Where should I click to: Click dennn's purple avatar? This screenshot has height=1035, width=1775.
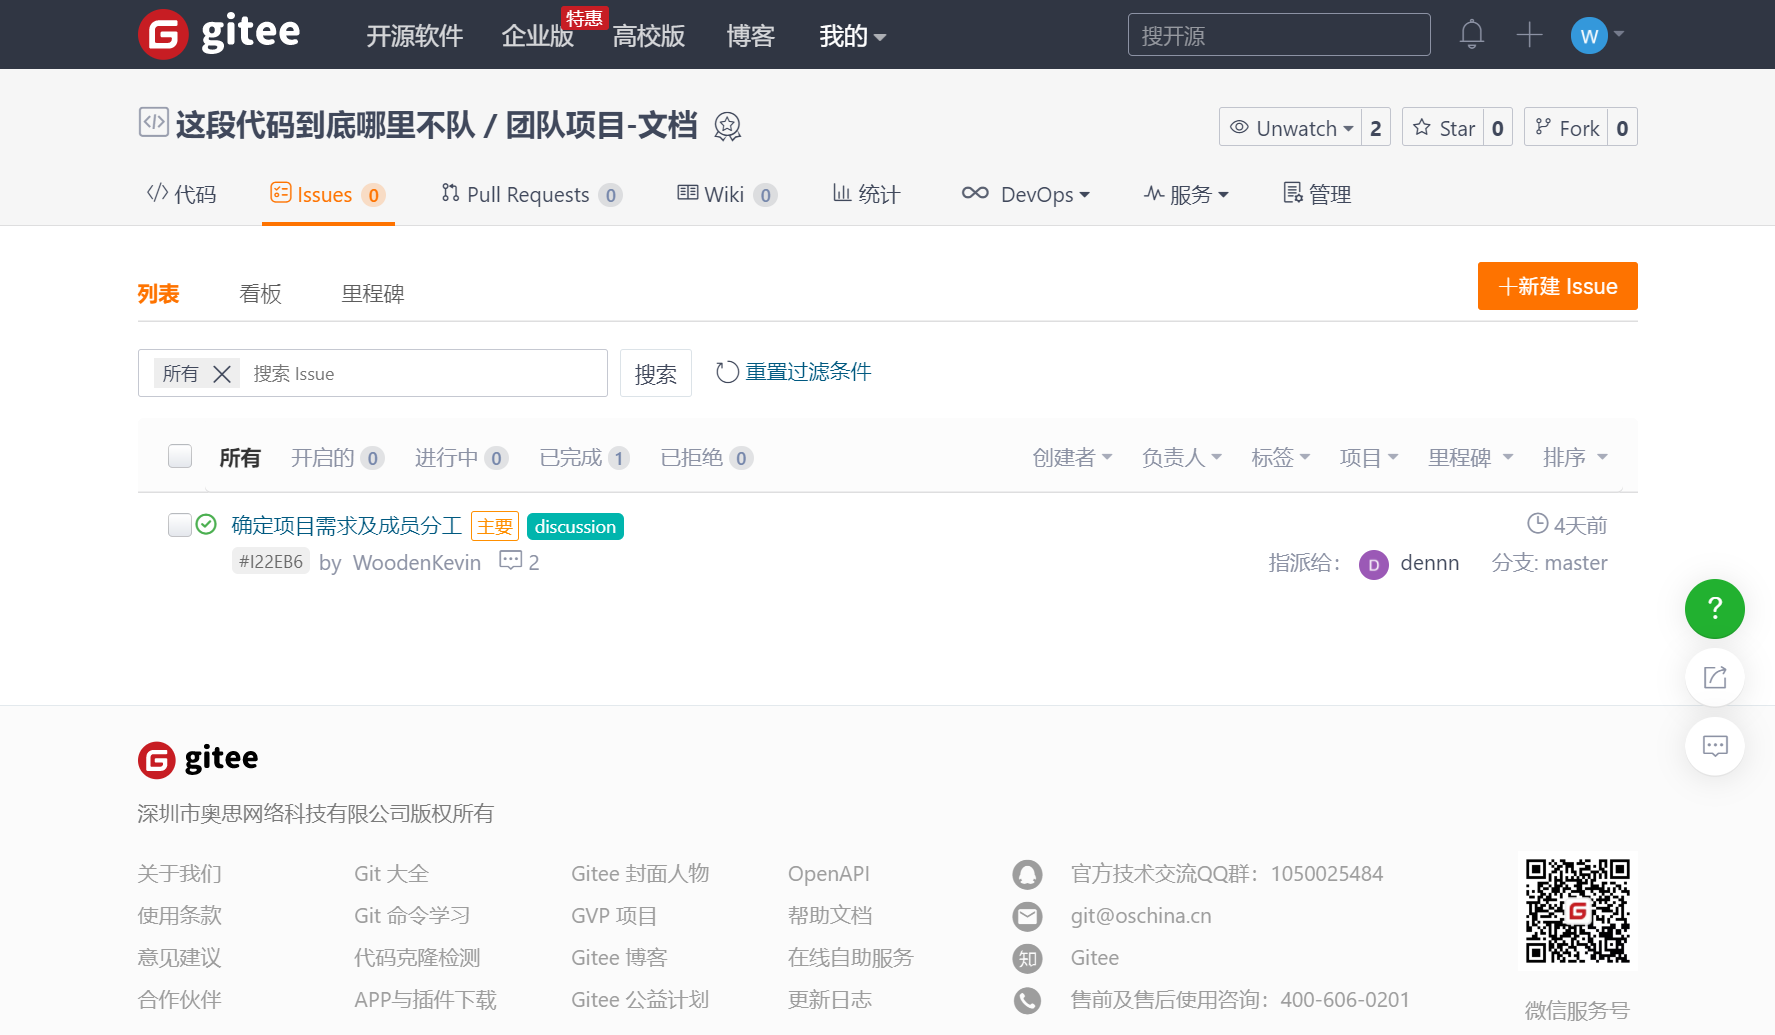coord(1373,565)
